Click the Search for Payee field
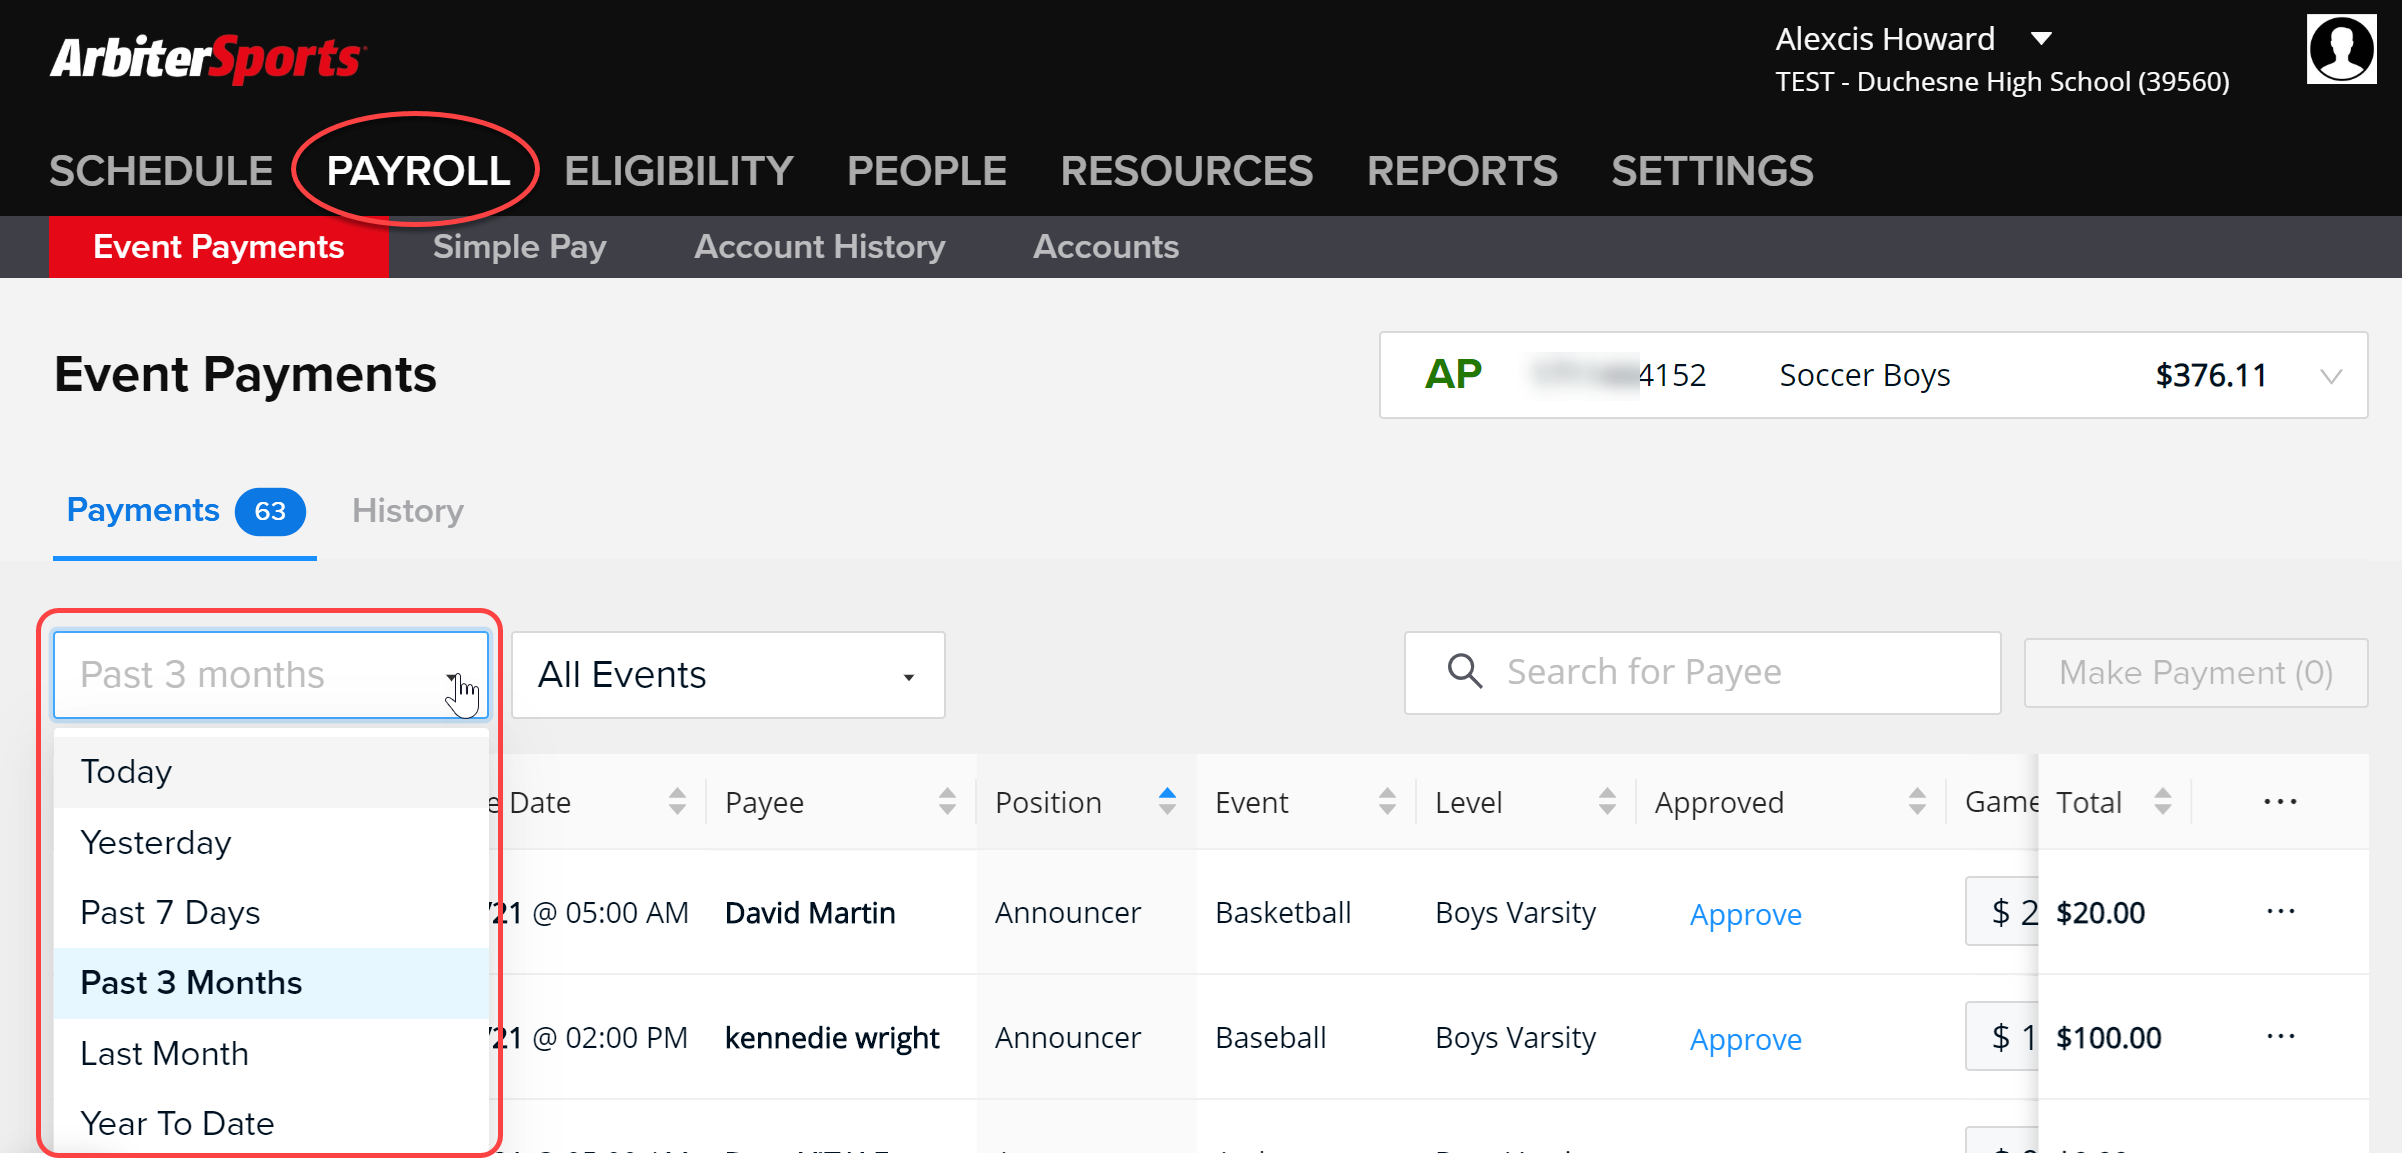The height and width of the screenshot is (1158, 2402). 1702,672
